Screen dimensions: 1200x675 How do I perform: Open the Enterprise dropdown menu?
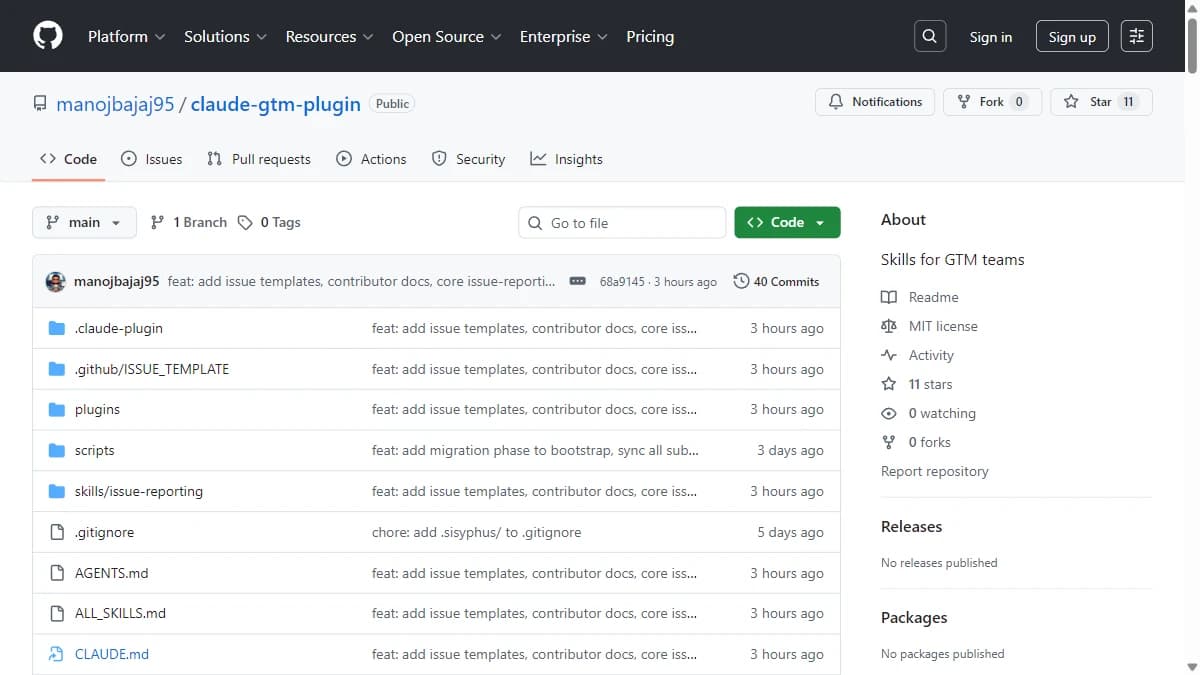click(x=563, y=36)
